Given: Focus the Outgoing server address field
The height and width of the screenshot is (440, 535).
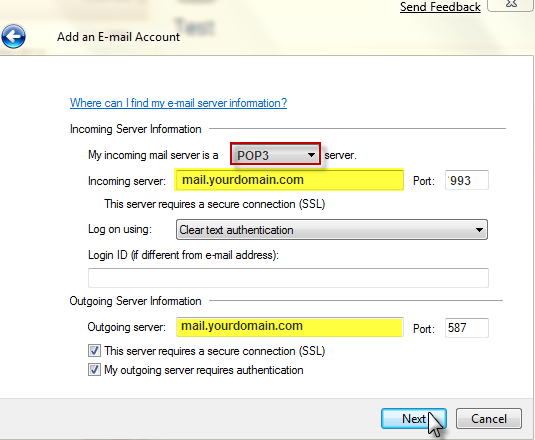Looking at the screenshot, I should tap(290, 327).
